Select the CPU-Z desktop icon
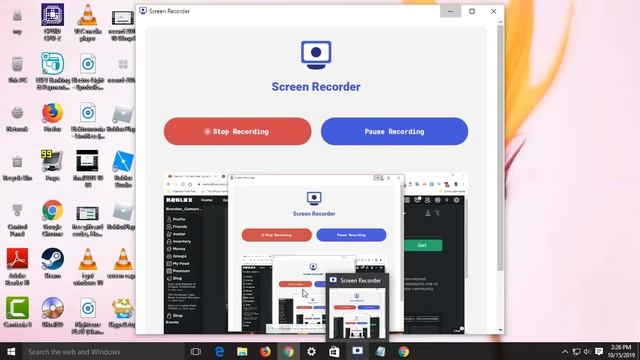 (52, 22)
